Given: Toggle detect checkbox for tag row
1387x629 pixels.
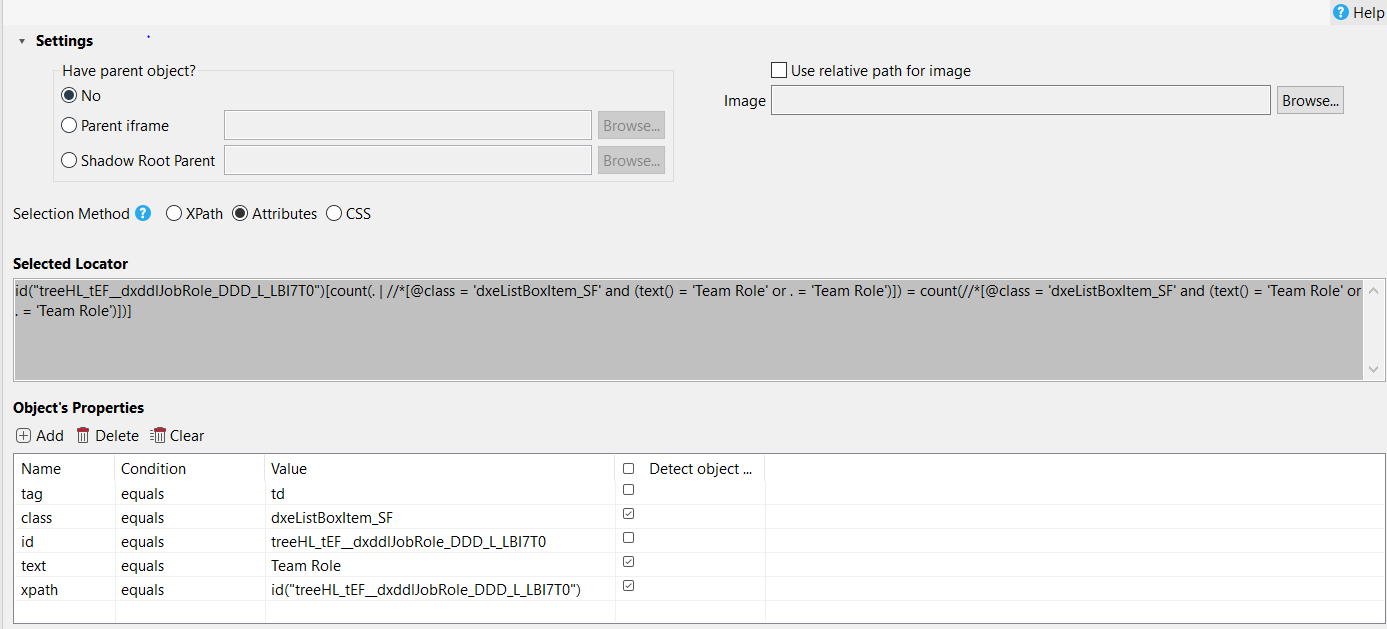Looking at the screenshot, I should [x=628, y=490].
